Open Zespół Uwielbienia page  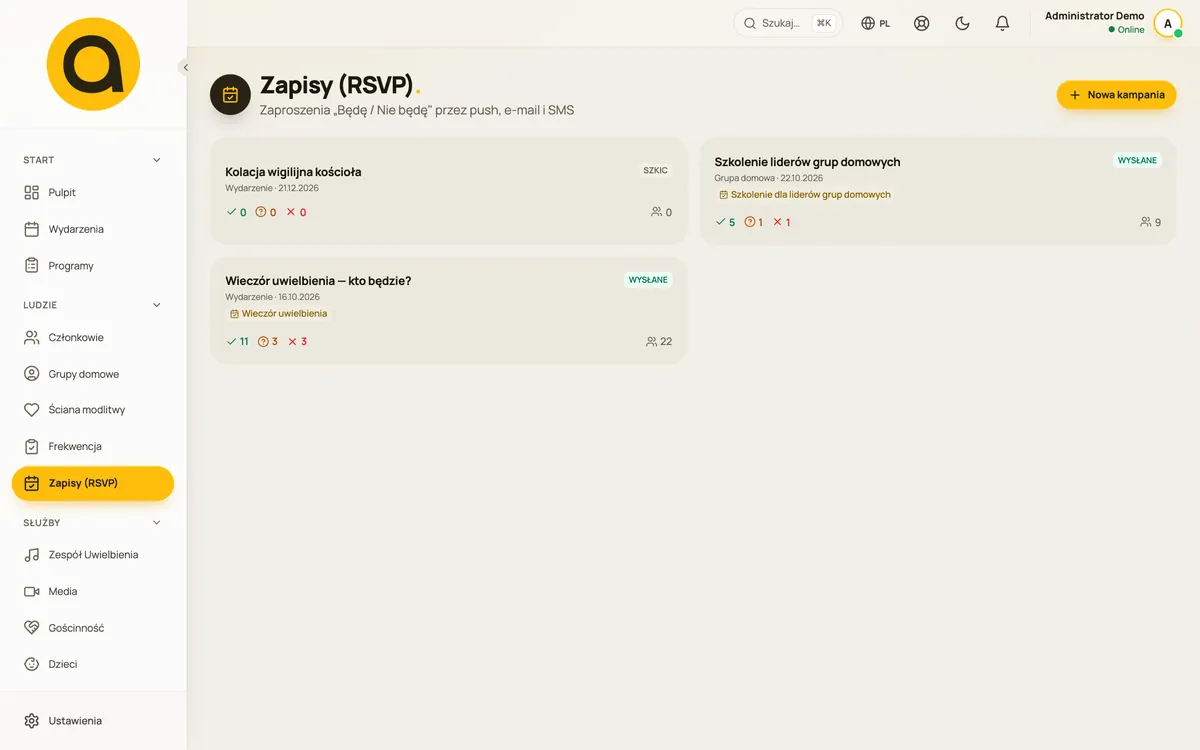93,554
